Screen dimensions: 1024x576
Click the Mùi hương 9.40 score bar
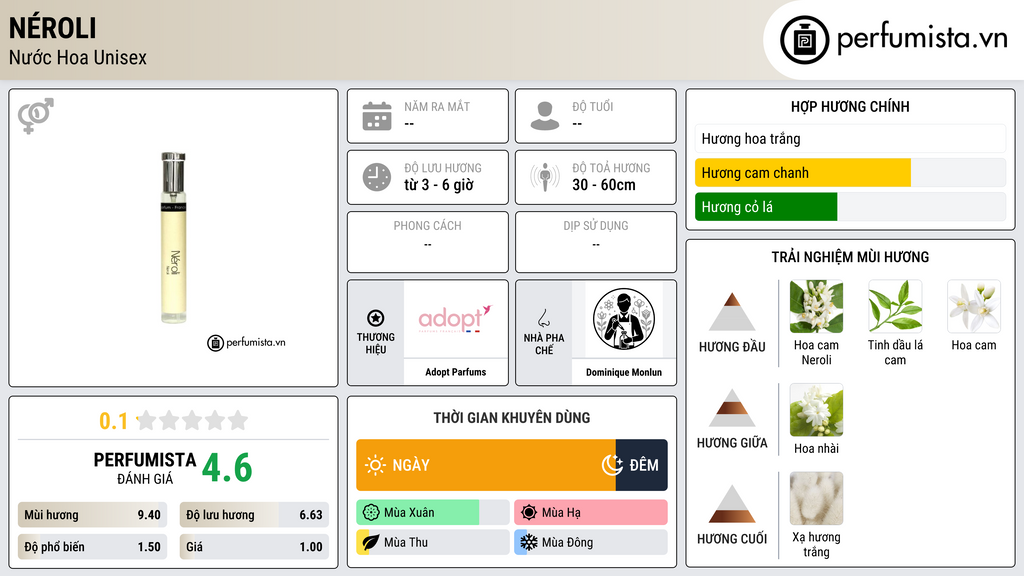[92, 515]
